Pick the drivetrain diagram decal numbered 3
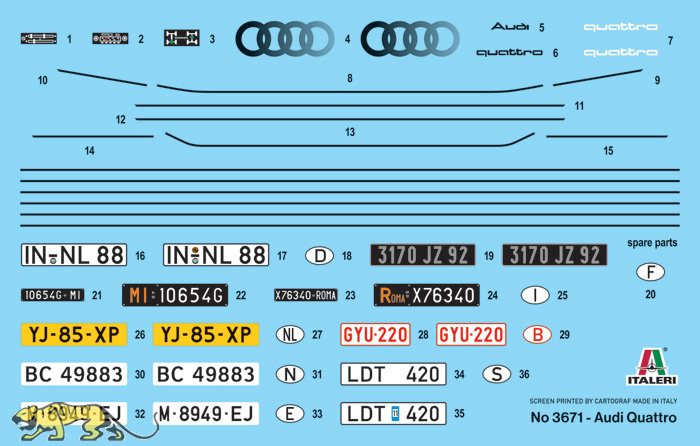Viewport: 700px width, 446px height. [x=182, y=38]
